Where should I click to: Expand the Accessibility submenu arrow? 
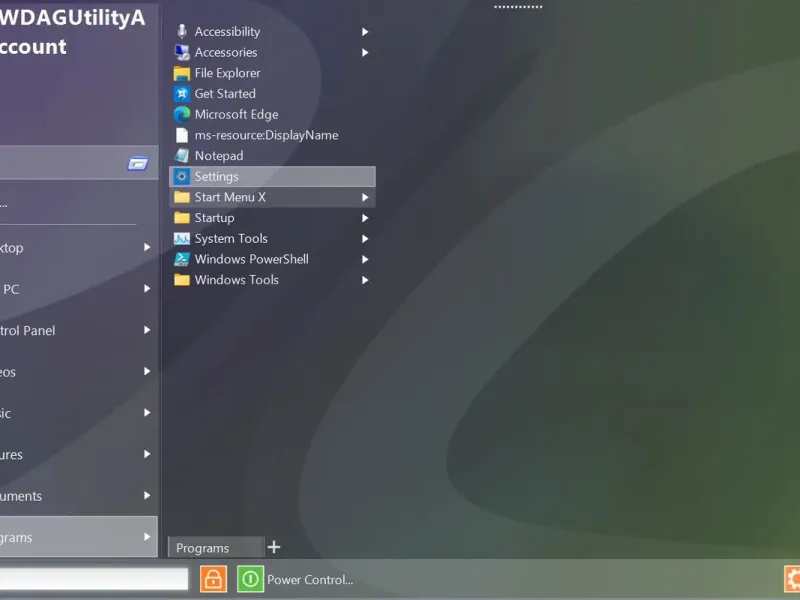[365, 32]
